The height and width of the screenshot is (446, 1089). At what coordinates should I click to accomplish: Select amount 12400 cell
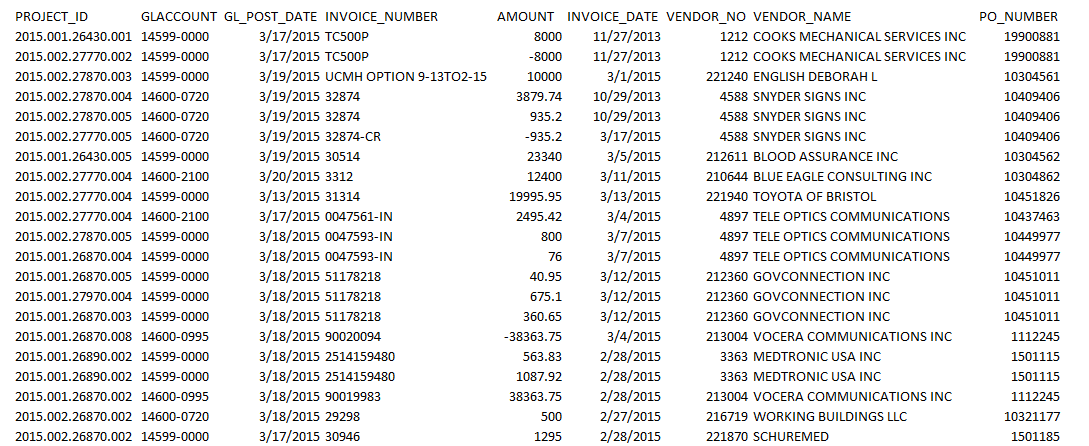545,176
